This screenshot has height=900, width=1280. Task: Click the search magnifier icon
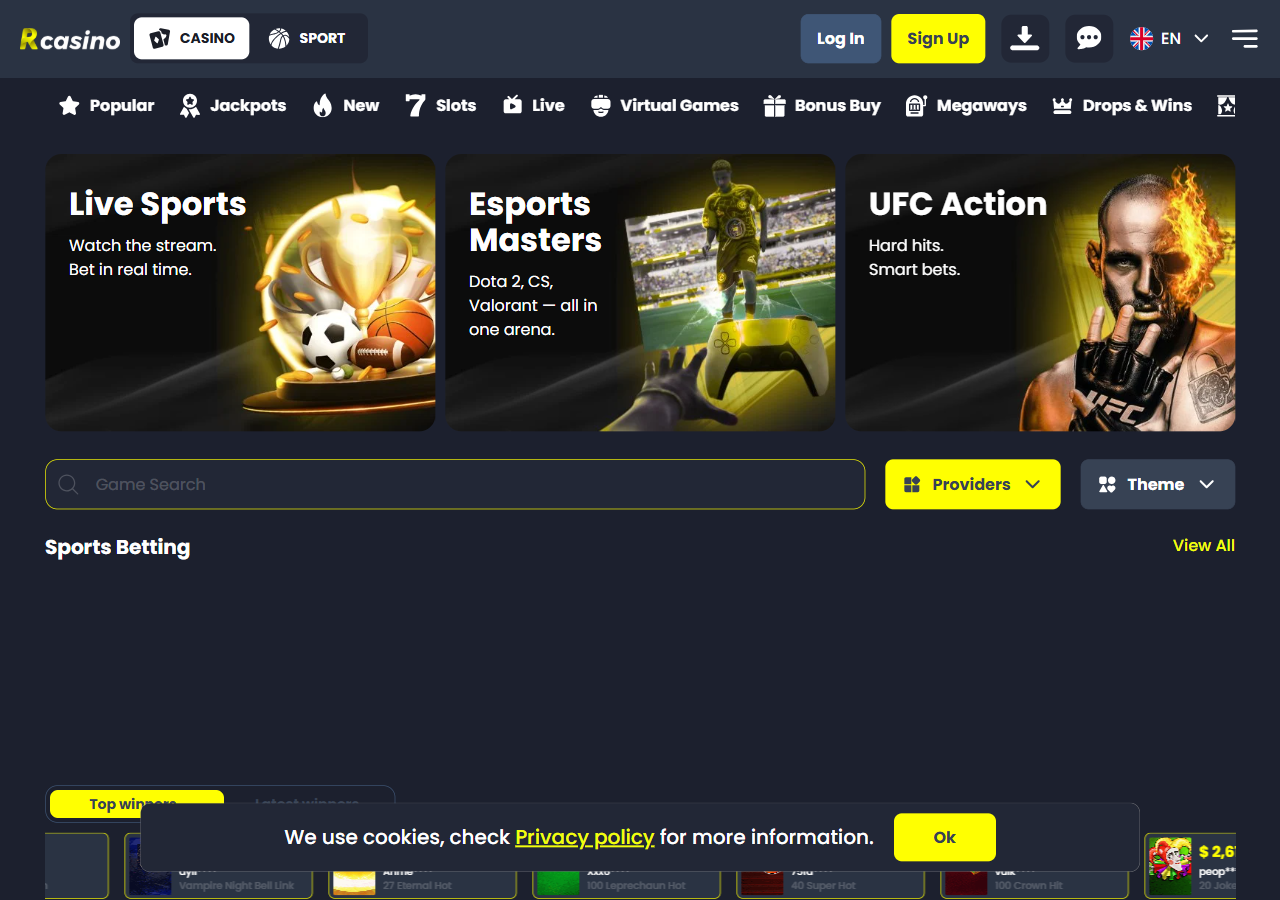click(x=68, y=484)
